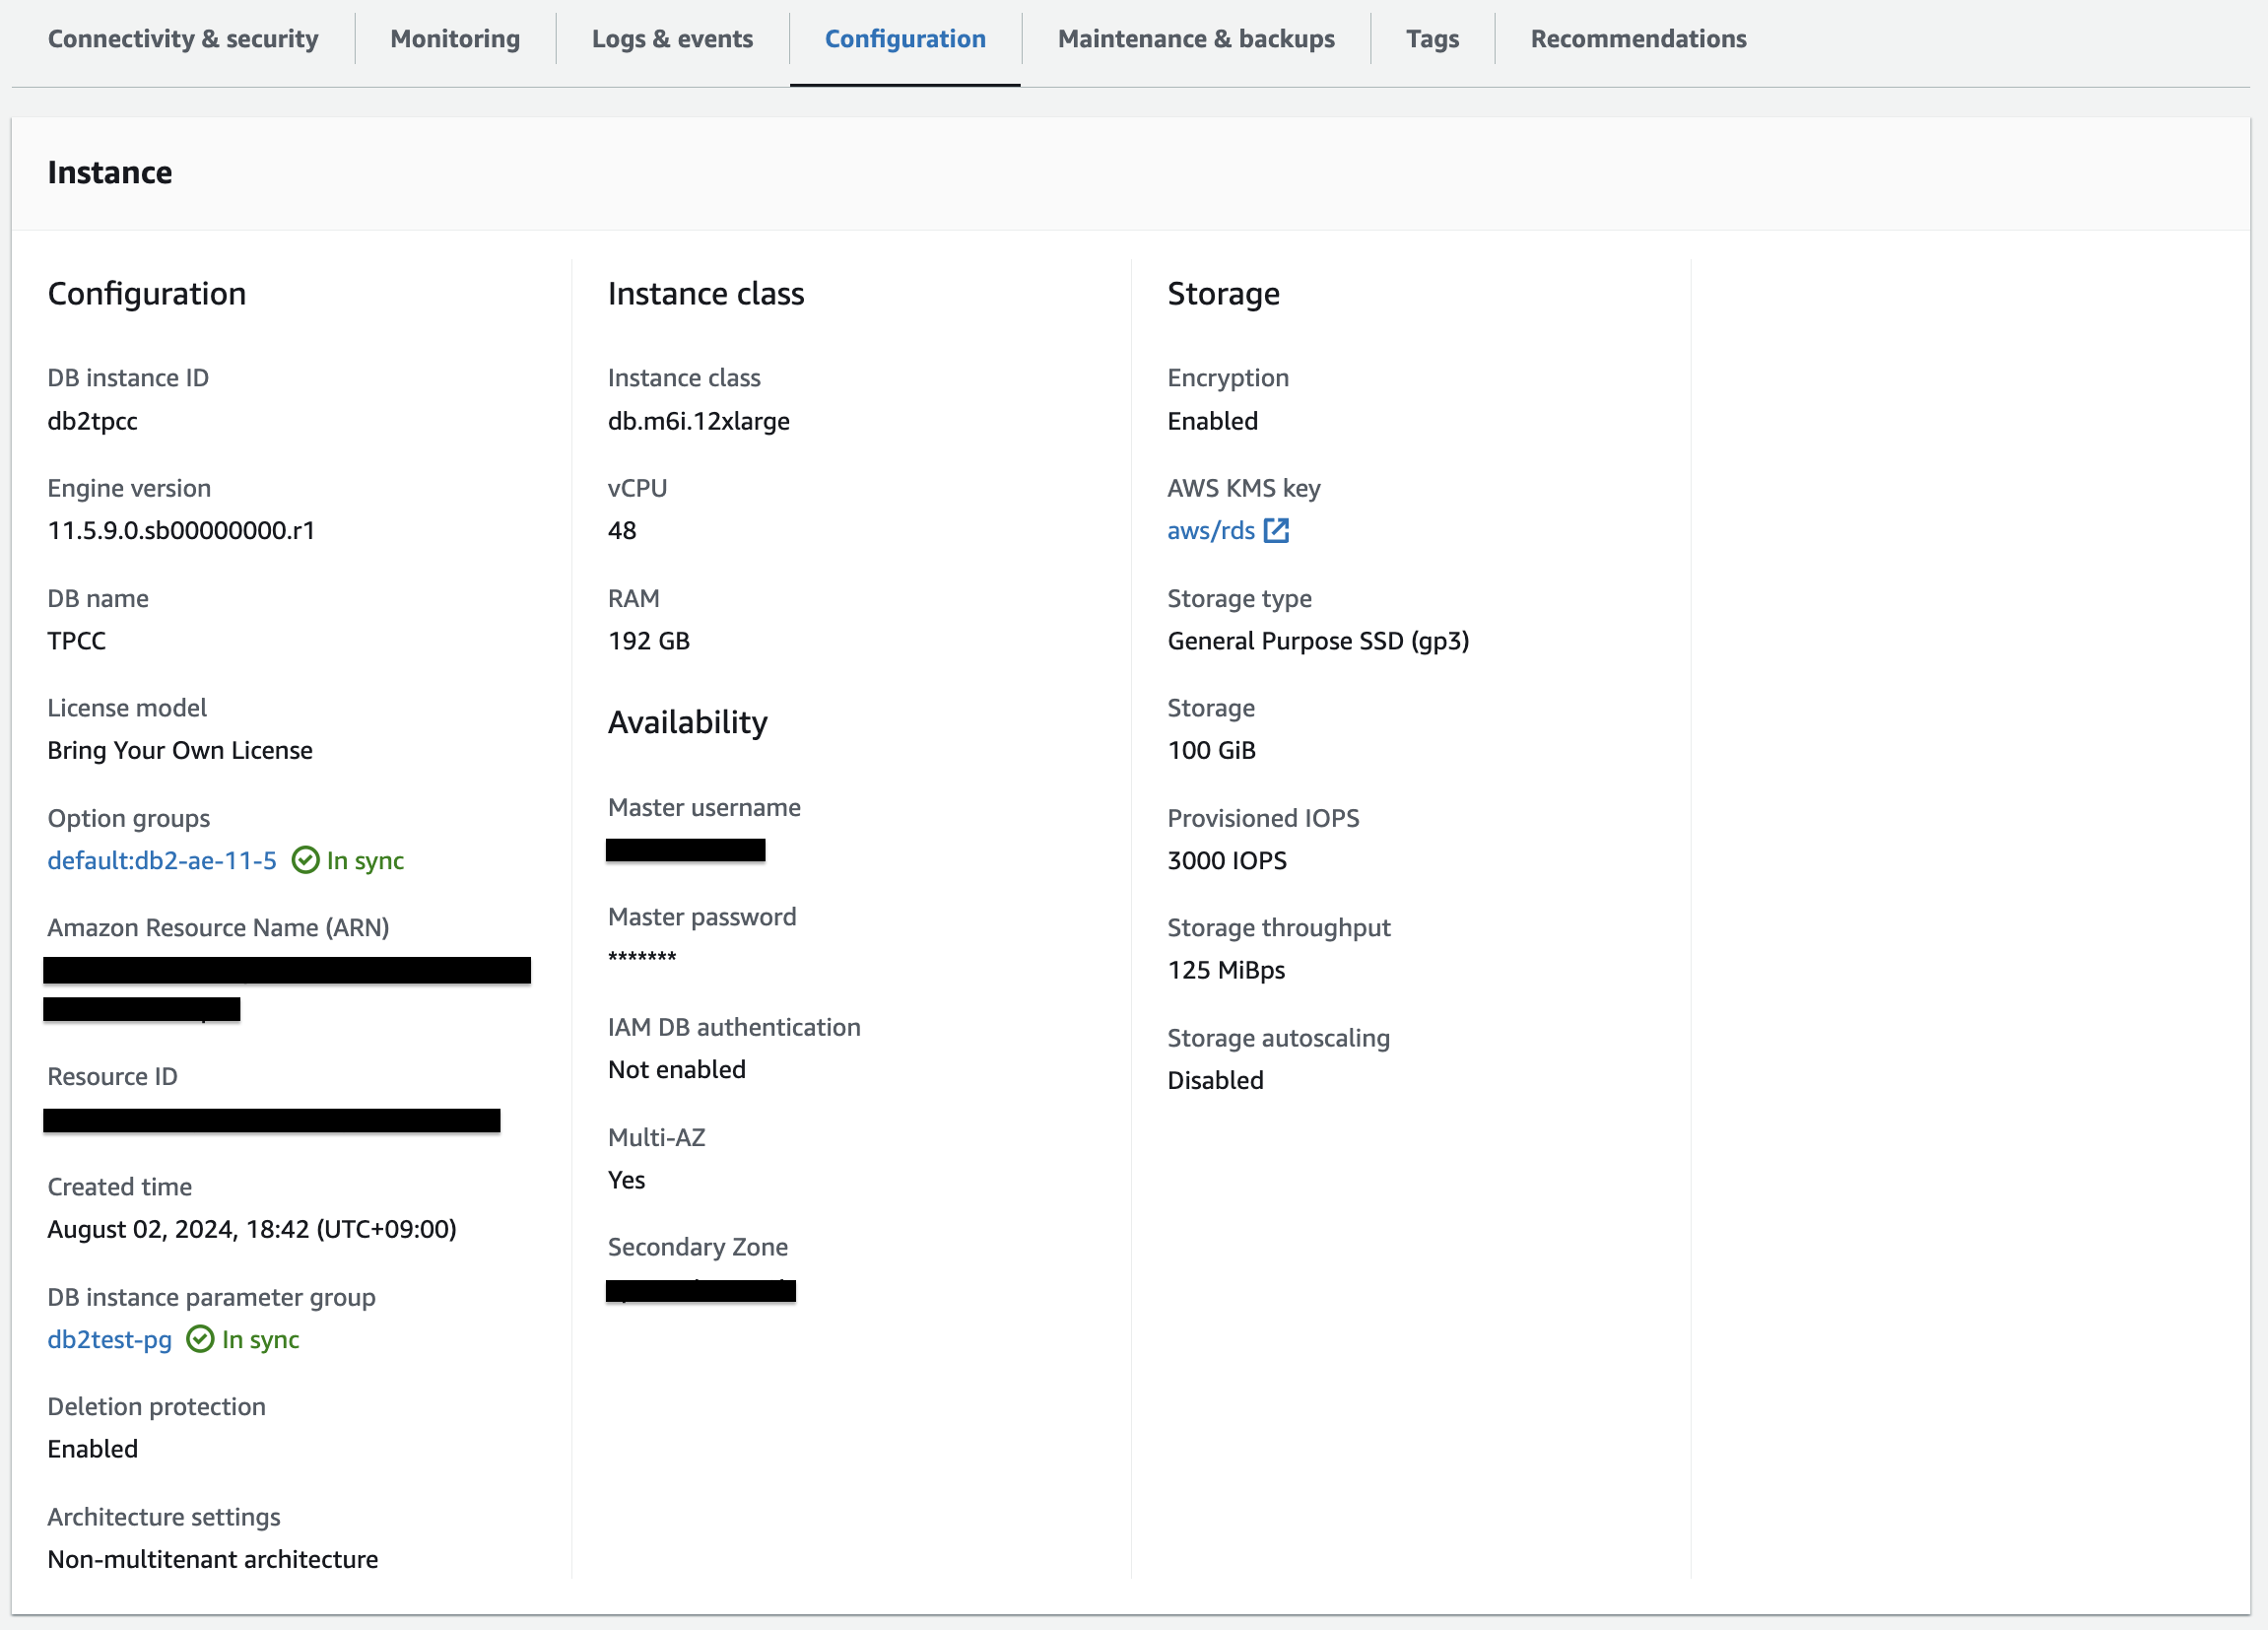Open the Logs & events tab

(672, 39)
